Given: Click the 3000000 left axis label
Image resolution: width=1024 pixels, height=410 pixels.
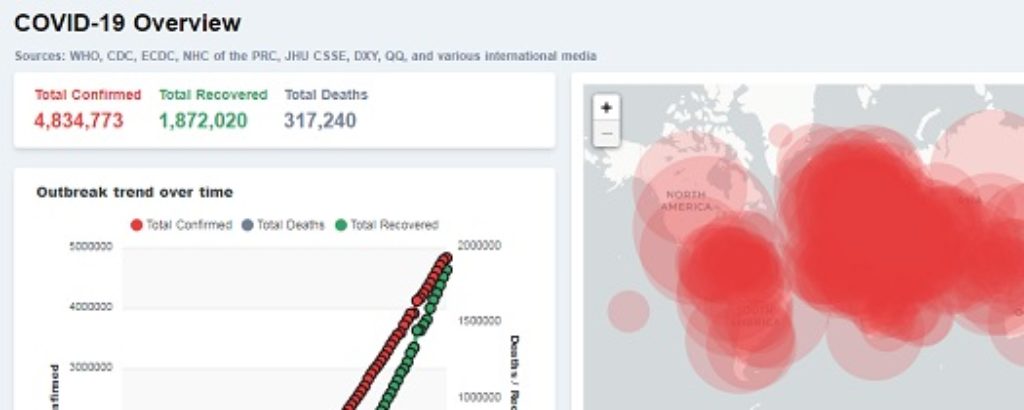Looking at the screenshot, I should click(91, 368).
